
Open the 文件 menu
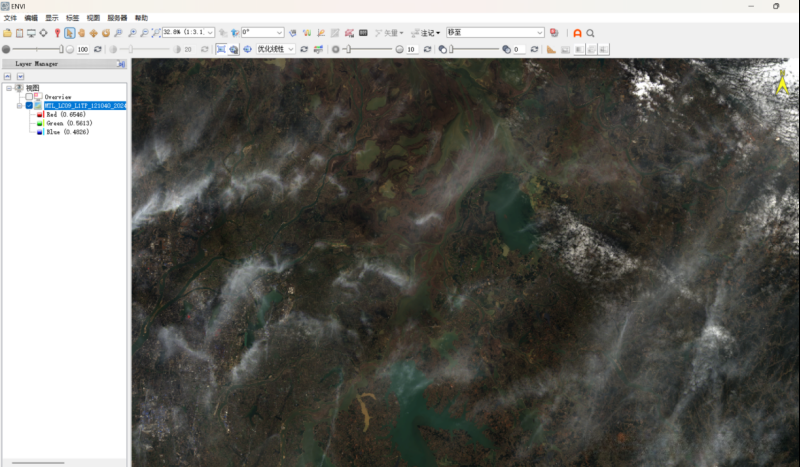(x=10, y=18)
